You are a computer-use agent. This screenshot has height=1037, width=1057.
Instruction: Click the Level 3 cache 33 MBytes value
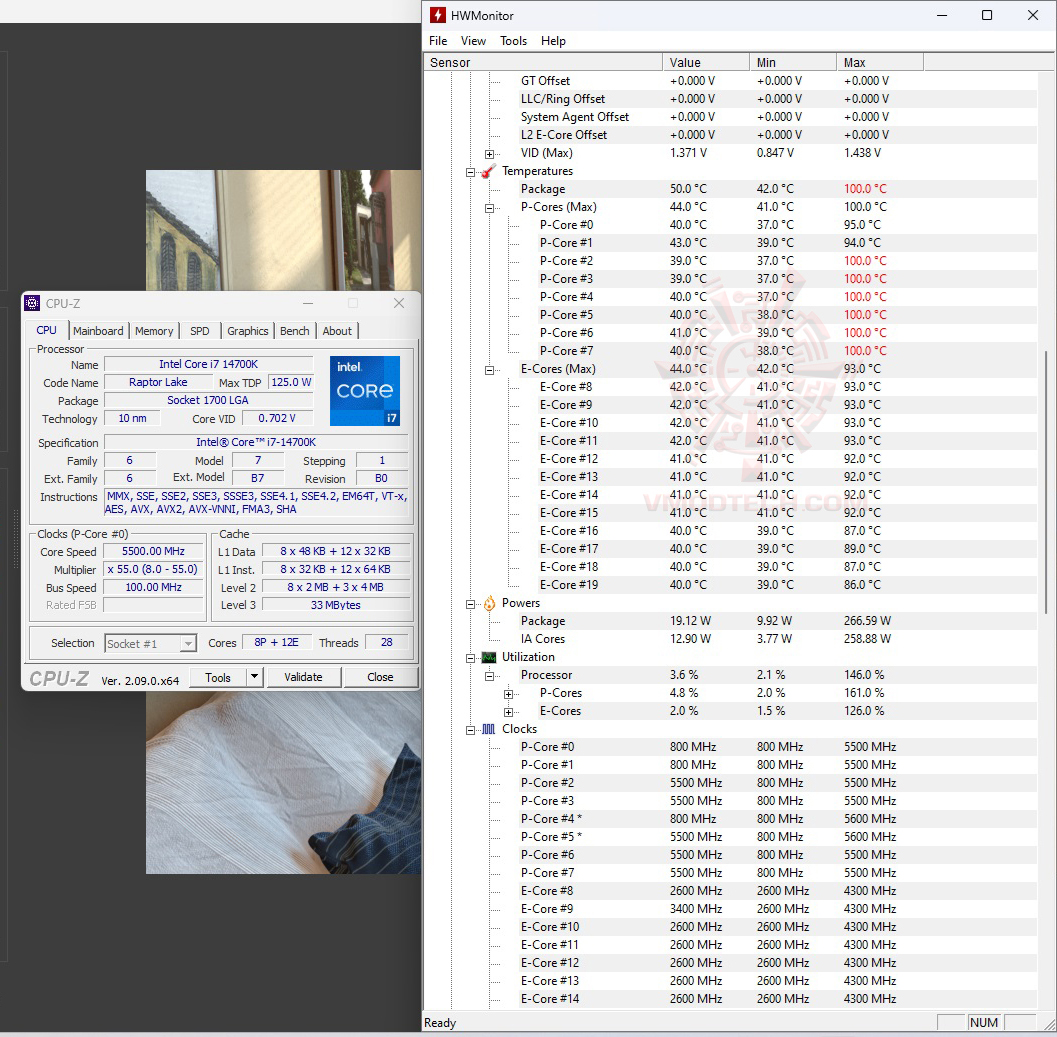point(336,605)
